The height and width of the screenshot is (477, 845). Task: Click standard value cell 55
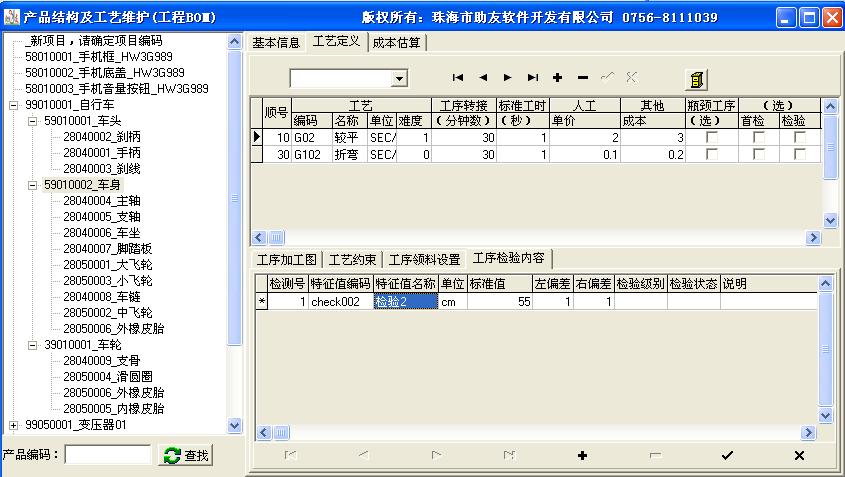pyautogui.click(x=500, y=302)
